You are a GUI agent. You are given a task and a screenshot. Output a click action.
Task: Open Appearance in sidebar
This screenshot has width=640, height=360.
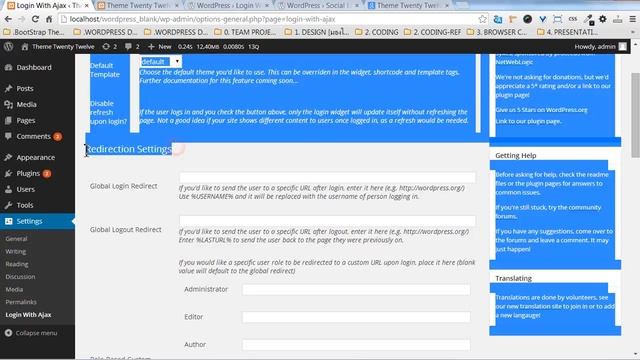(37, 157)
